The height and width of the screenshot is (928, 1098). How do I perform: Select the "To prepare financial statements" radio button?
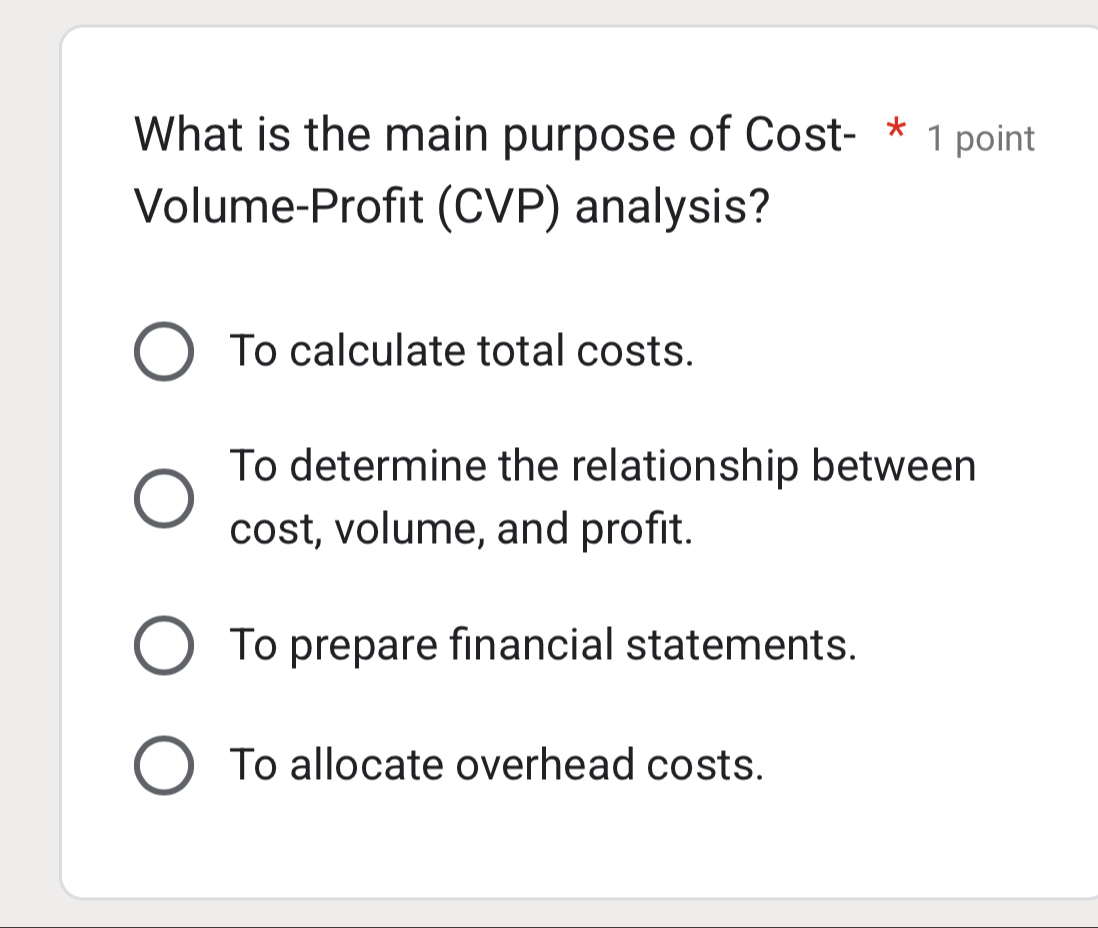click(164, 646)
